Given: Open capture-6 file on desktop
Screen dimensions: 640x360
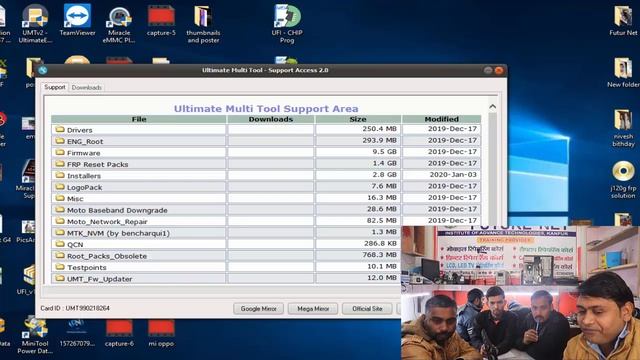Looking at the screenshot, I should (x=119, y=333).
